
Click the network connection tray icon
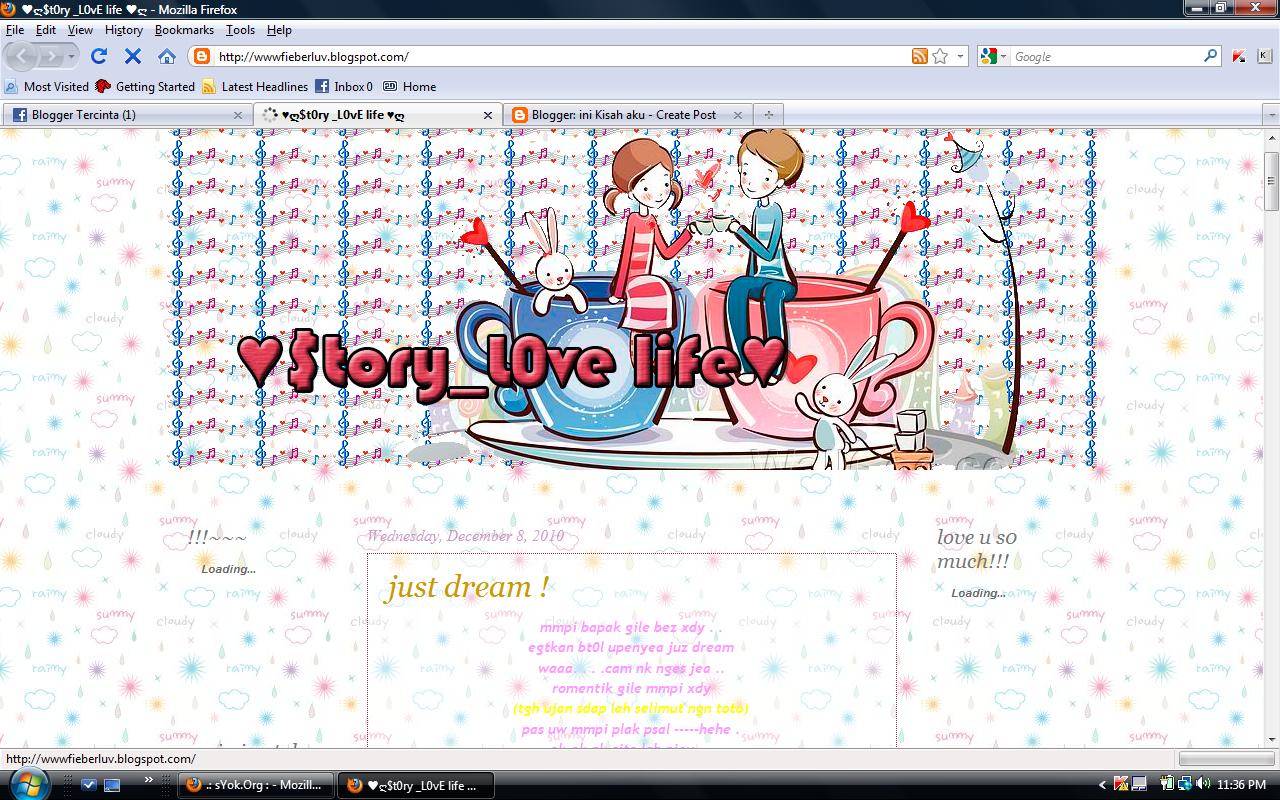[x=1185, y=785]
